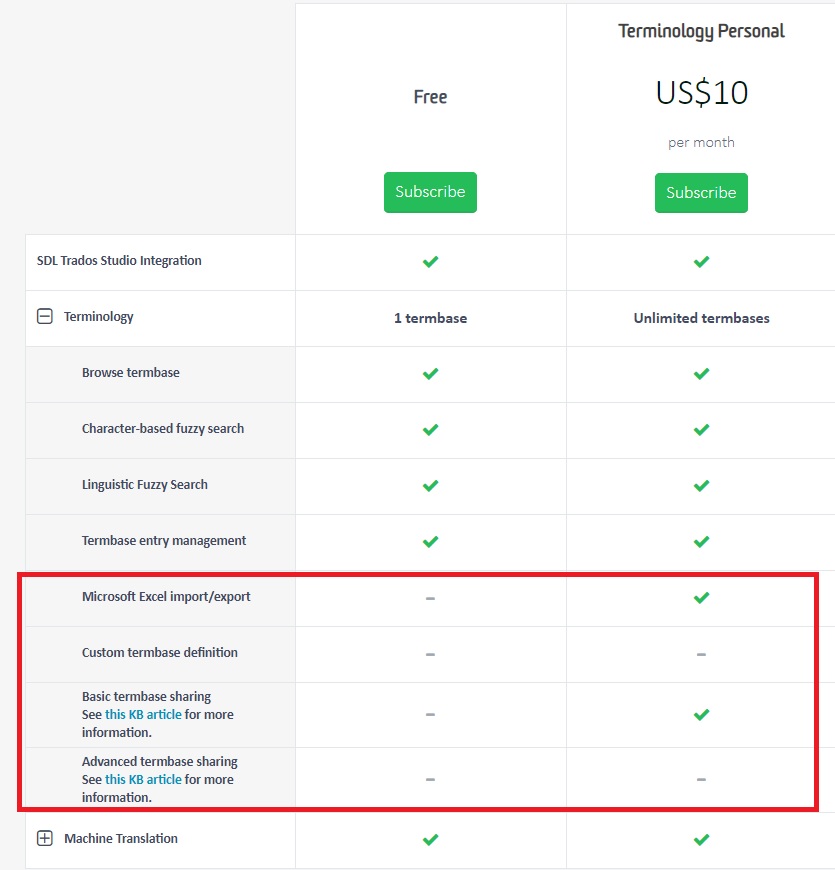Click Subscribe under the Free plan
Image resolution: width=835 pixels, height=870 pixels.
pos(430,192)
